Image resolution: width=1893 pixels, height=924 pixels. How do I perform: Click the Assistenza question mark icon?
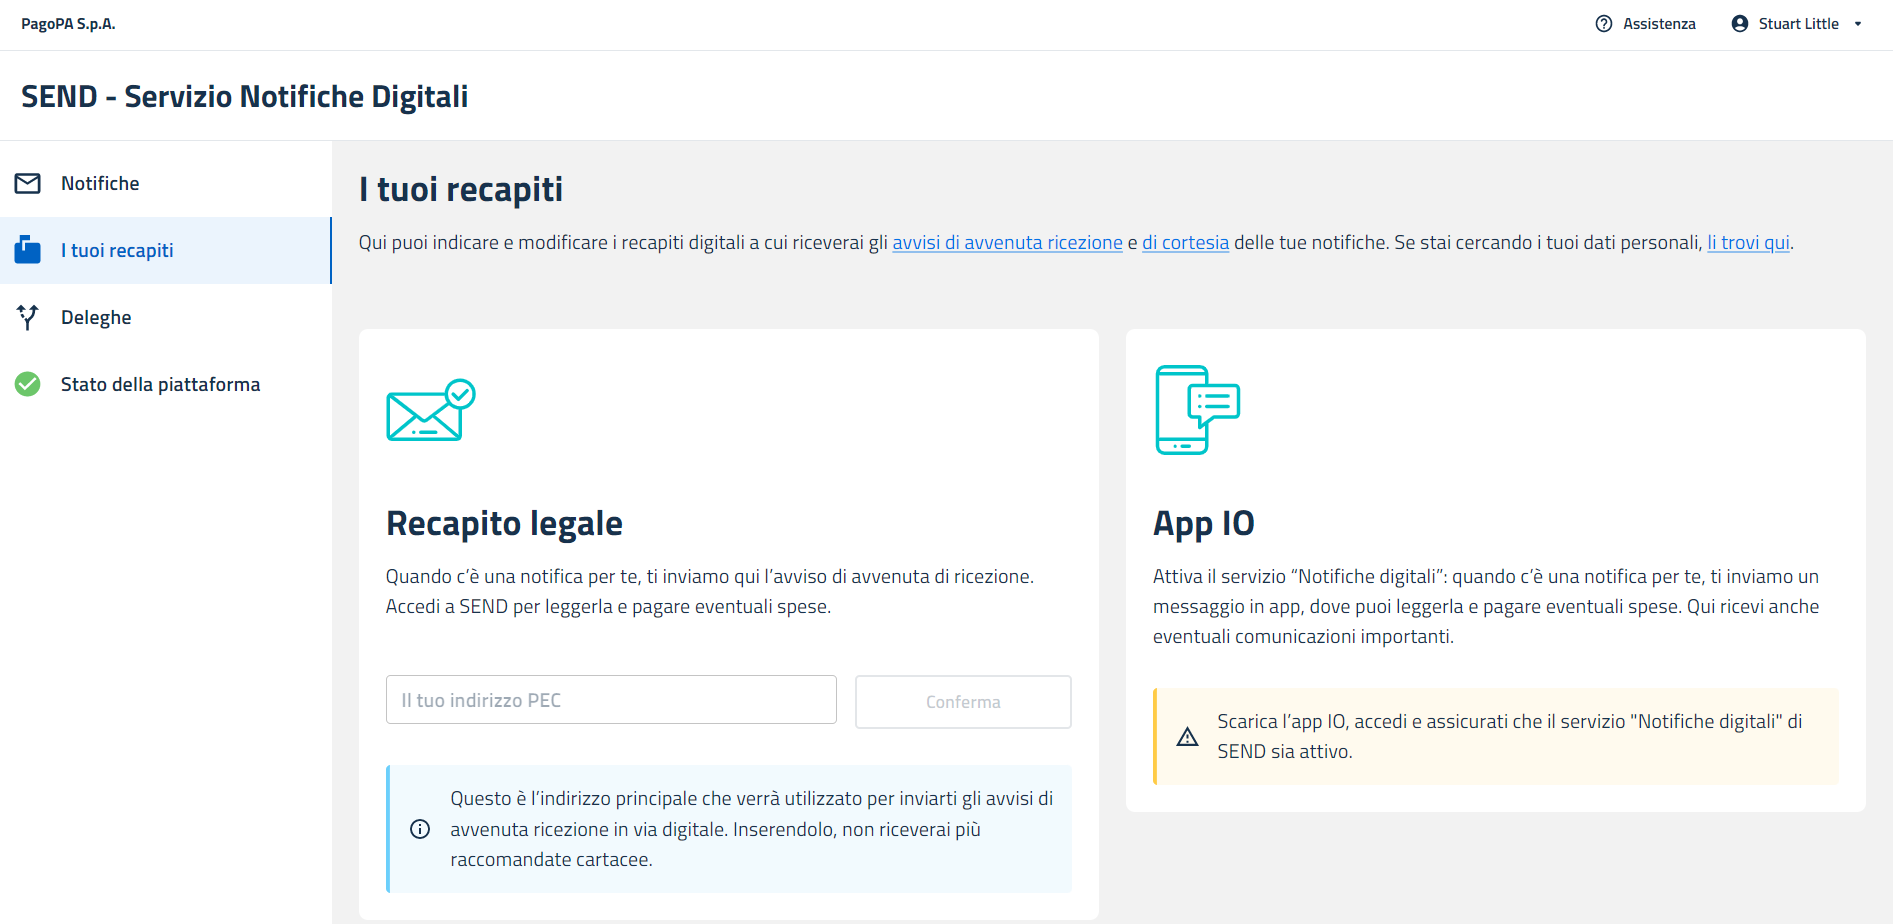click(x=1604, y=24)
